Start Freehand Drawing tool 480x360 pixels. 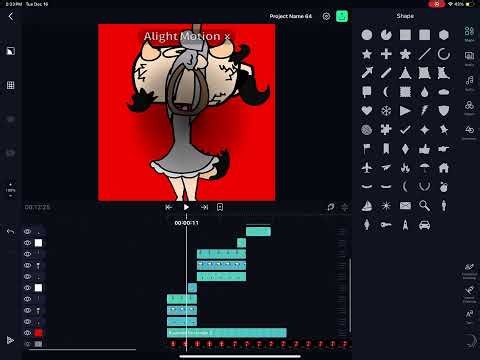pyautogui.click(x=469, y=271)
